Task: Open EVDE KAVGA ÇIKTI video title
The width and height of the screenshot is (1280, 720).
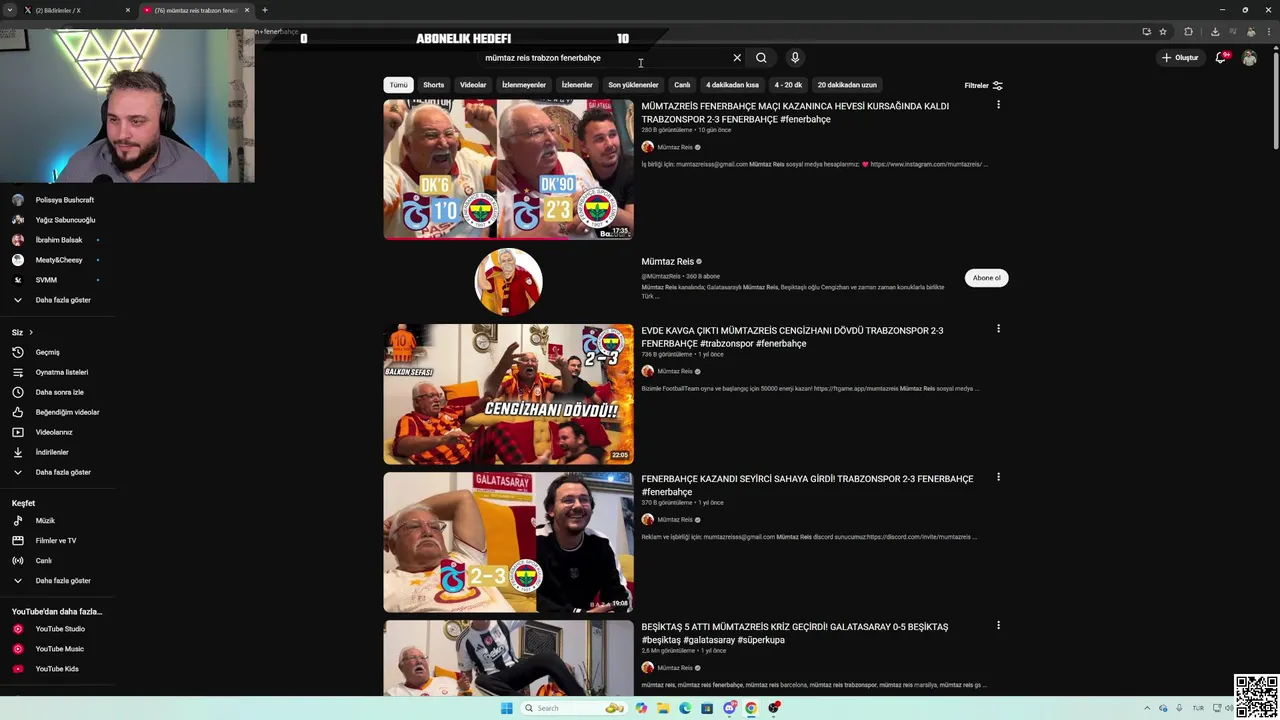Action: tap(792, 337)
